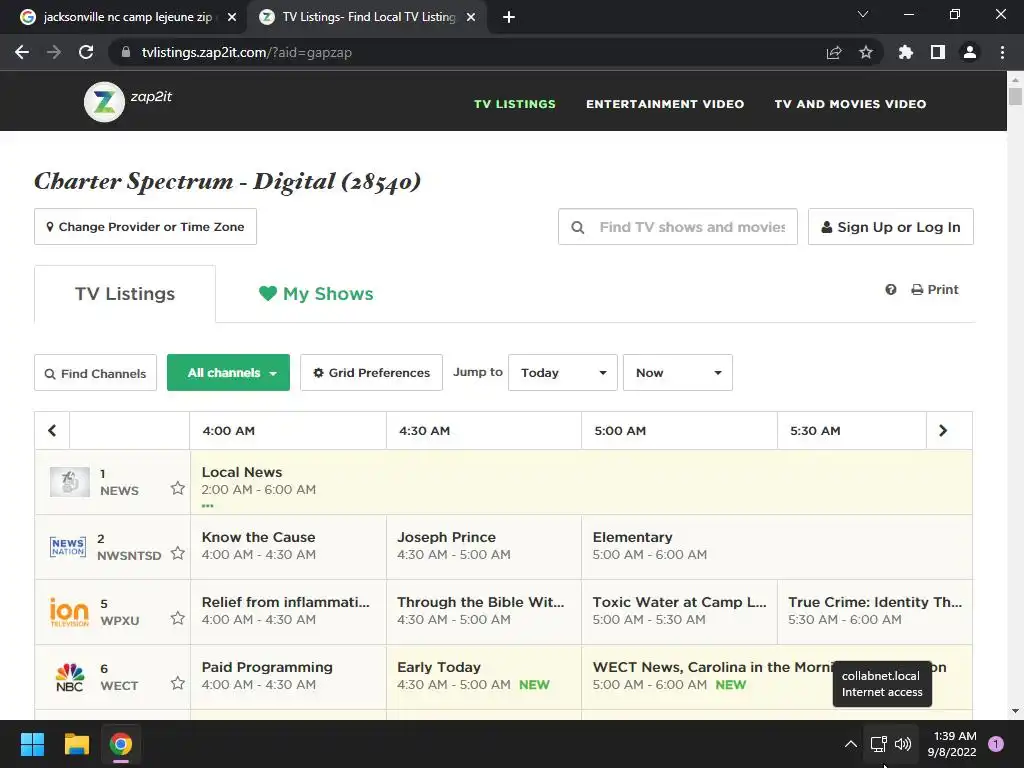Open ENTERTAINMENT VIDEO navigation item

point(665,104)
